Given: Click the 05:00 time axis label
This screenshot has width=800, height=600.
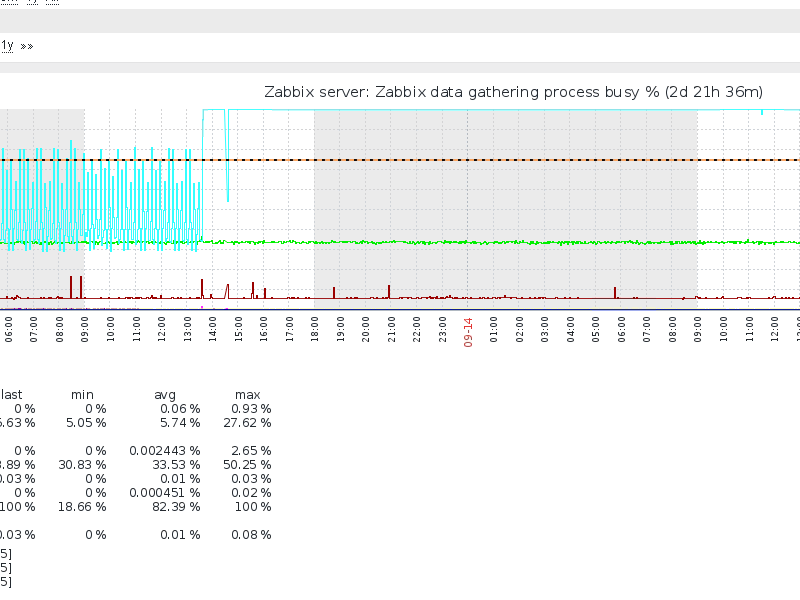Looking at the screenshot, I should tap(595, 329).
